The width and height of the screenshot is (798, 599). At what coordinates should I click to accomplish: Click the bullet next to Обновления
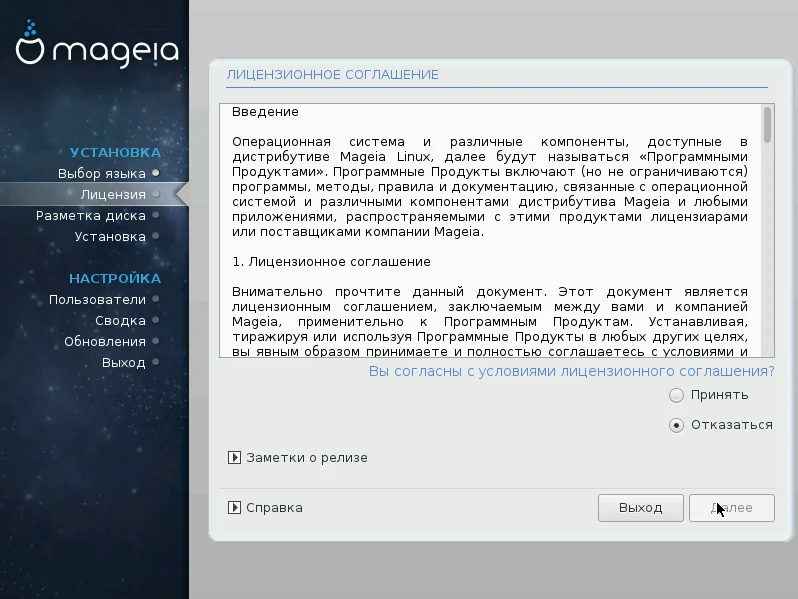tap(156, 341)
